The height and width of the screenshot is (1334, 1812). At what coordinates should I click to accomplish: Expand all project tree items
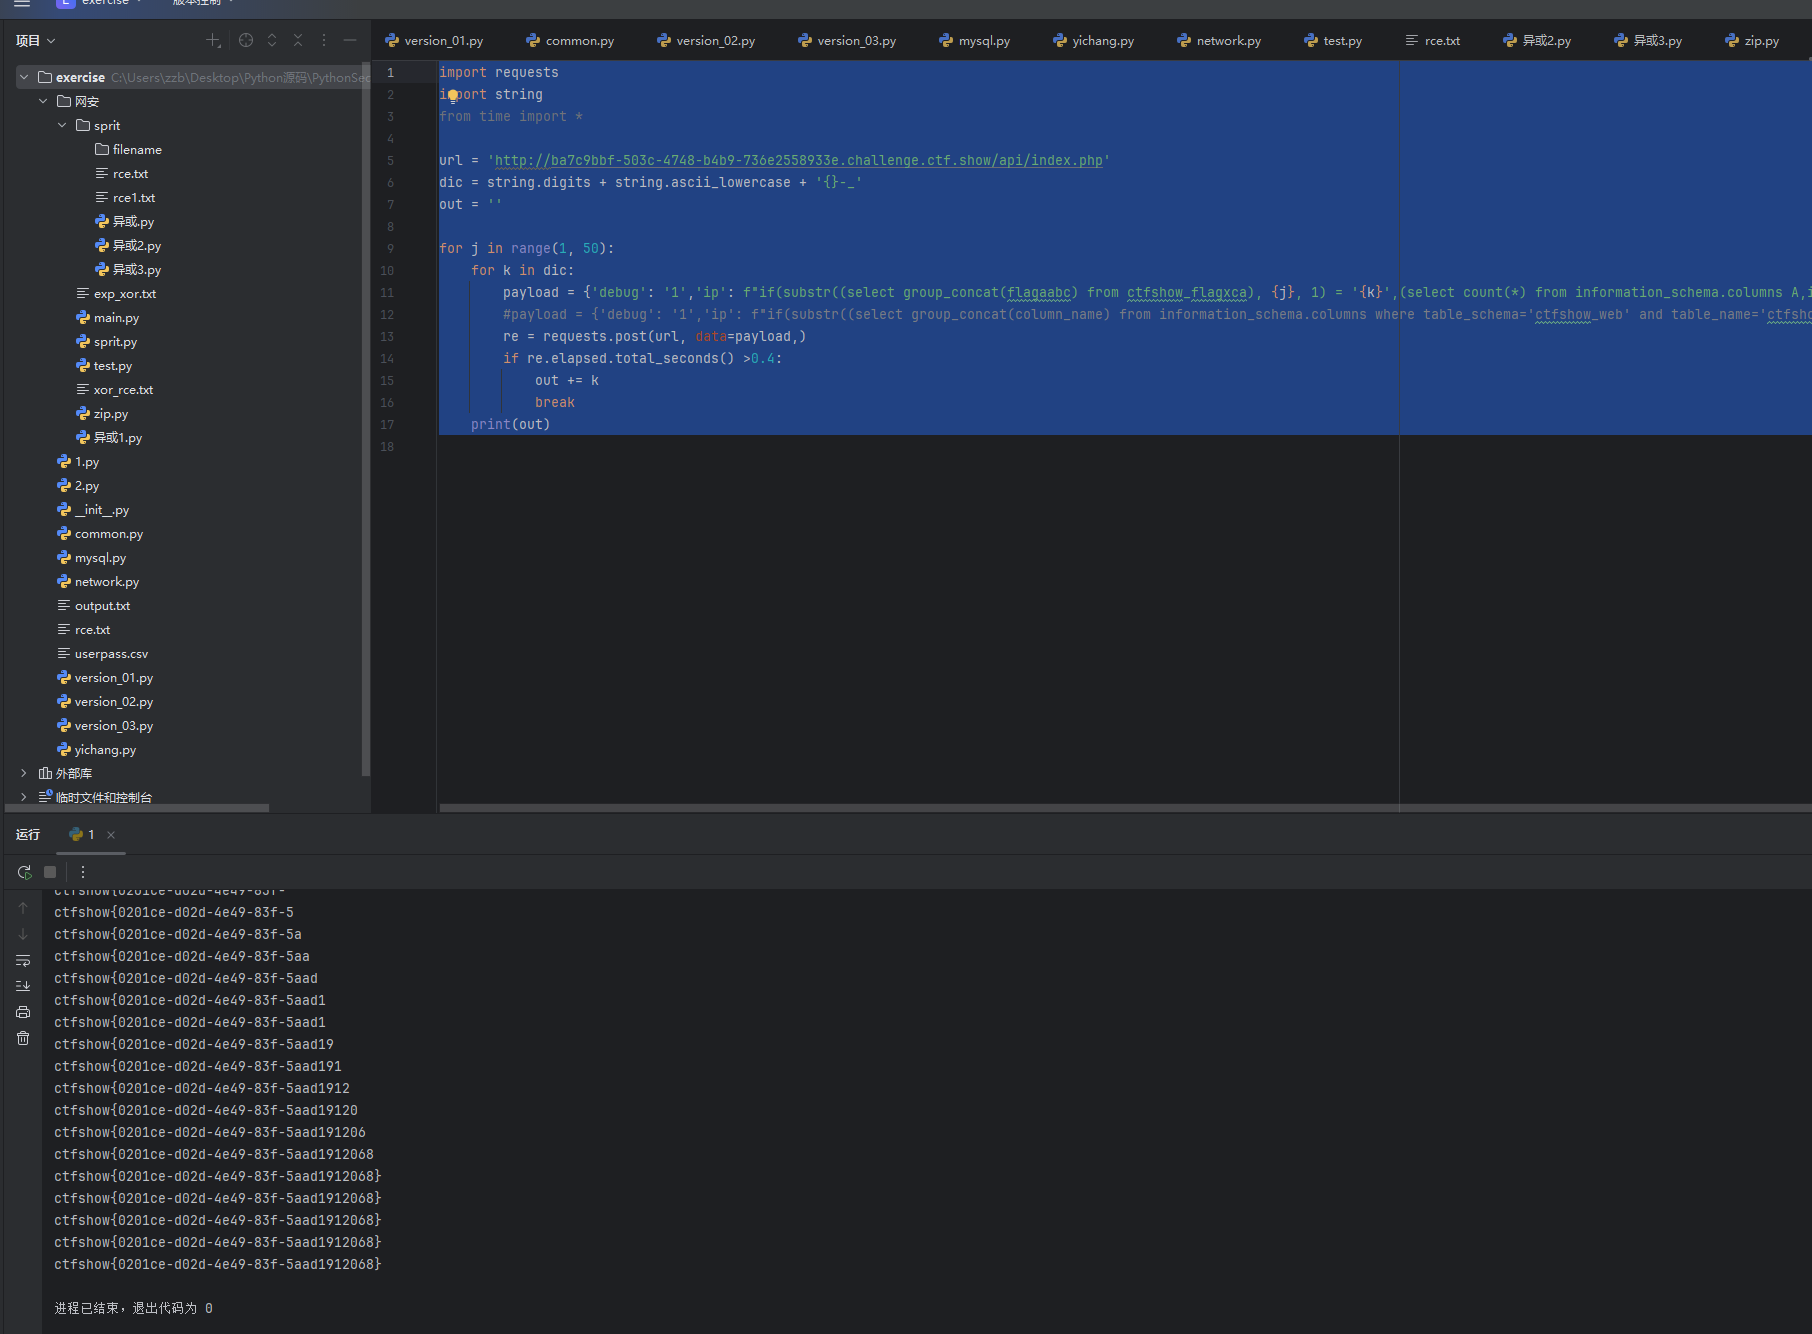[x=272, y=41]
